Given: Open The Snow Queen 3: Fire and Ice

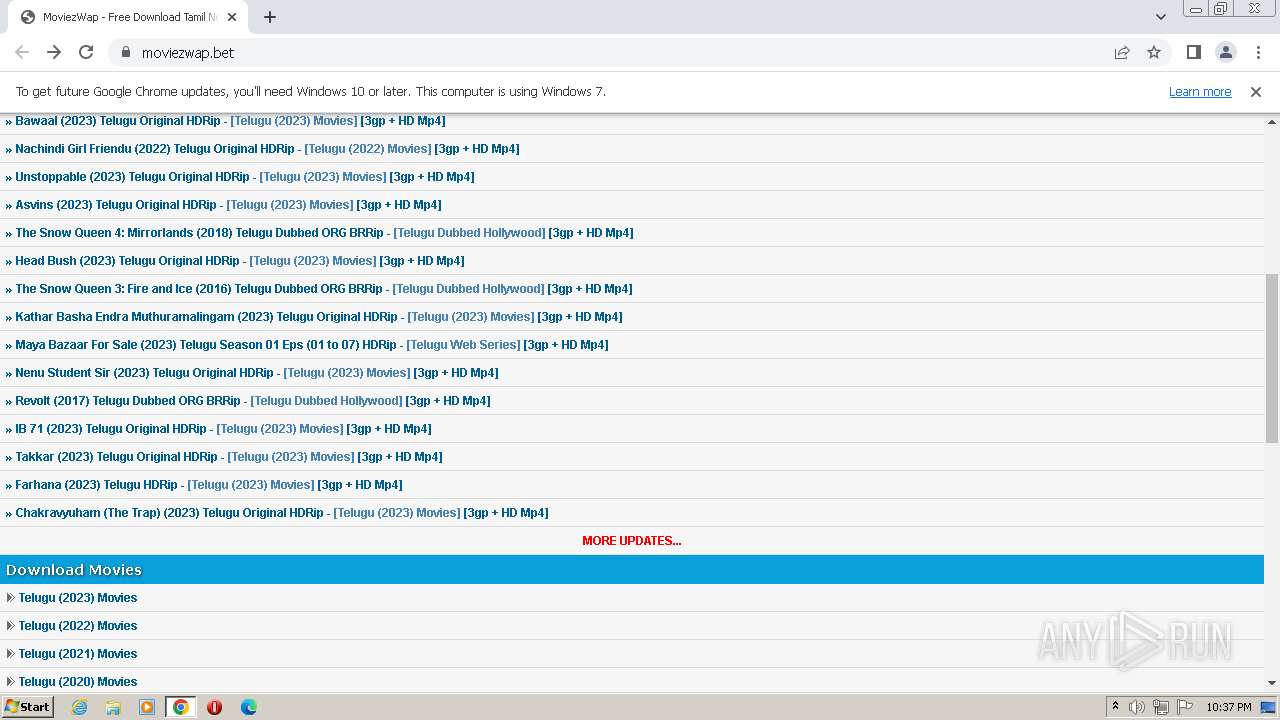Looking at the screenshot, I should click(199, 288).
